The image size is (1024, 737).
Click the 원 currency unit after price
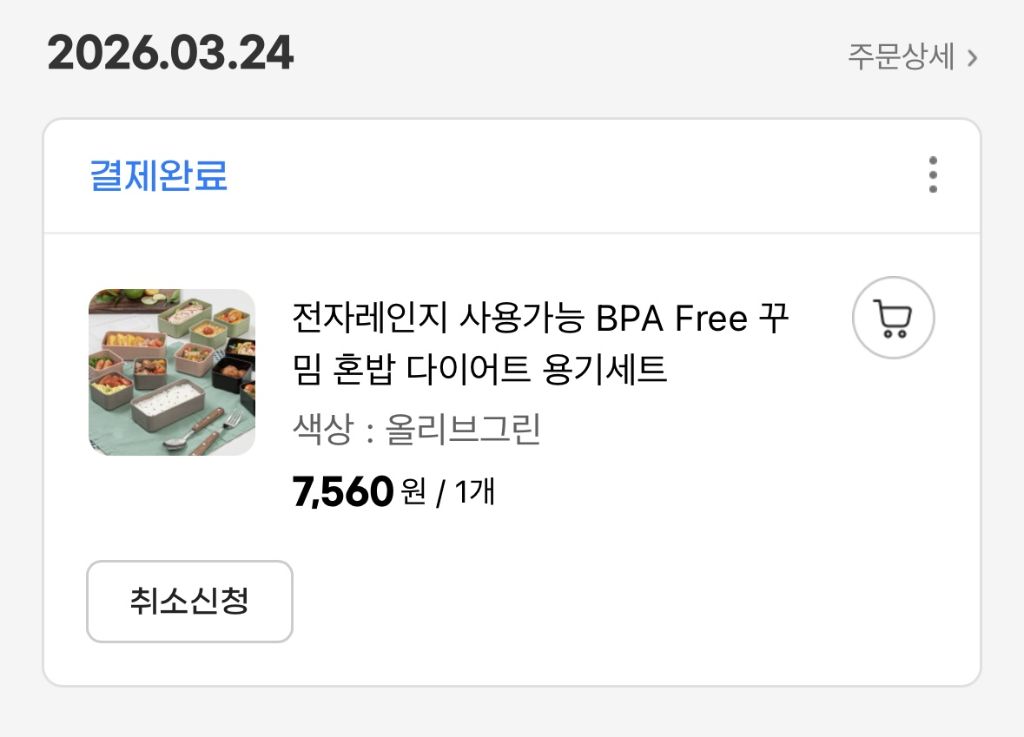[412, 492]
